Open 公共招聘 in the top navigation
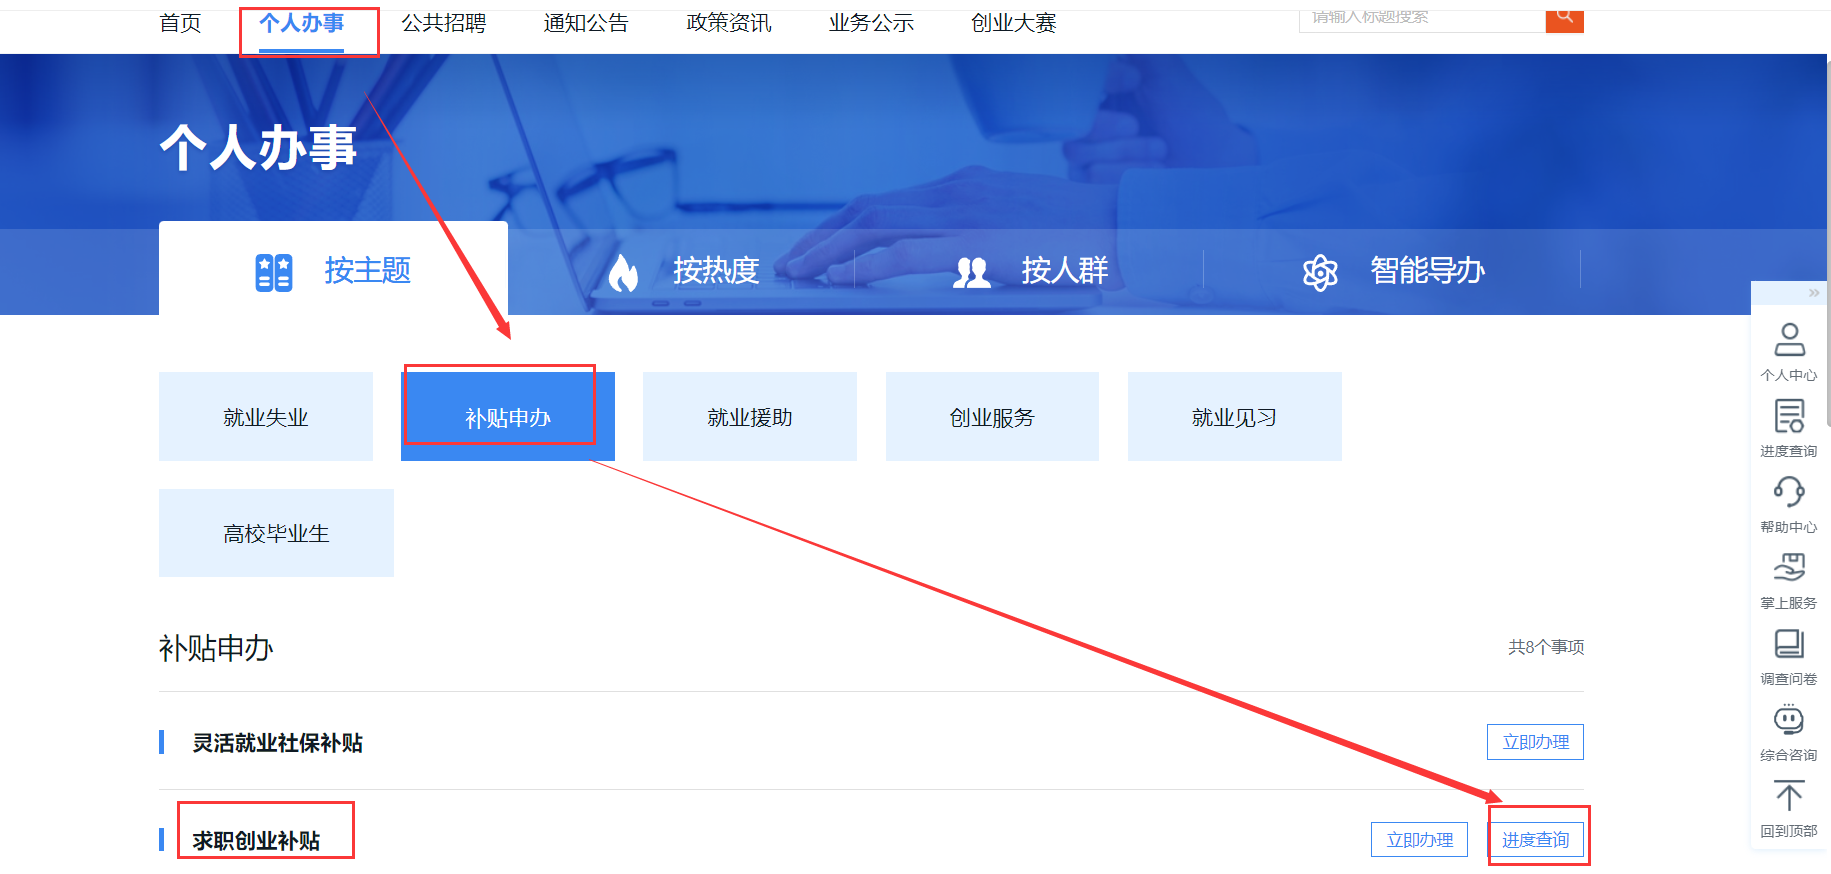Image resolution: width=1831 pixels, height=874 pixels. click(443, 23)
